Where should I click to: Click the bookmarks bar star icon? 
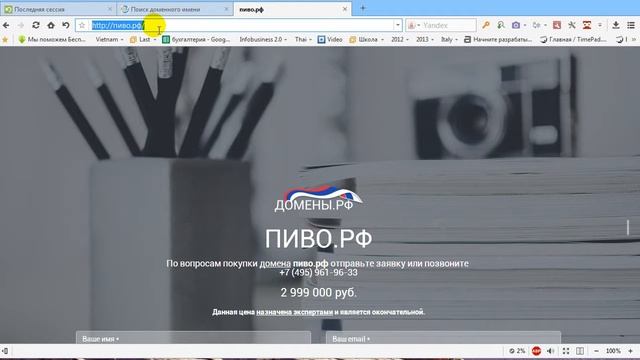(x=5, y=40)
